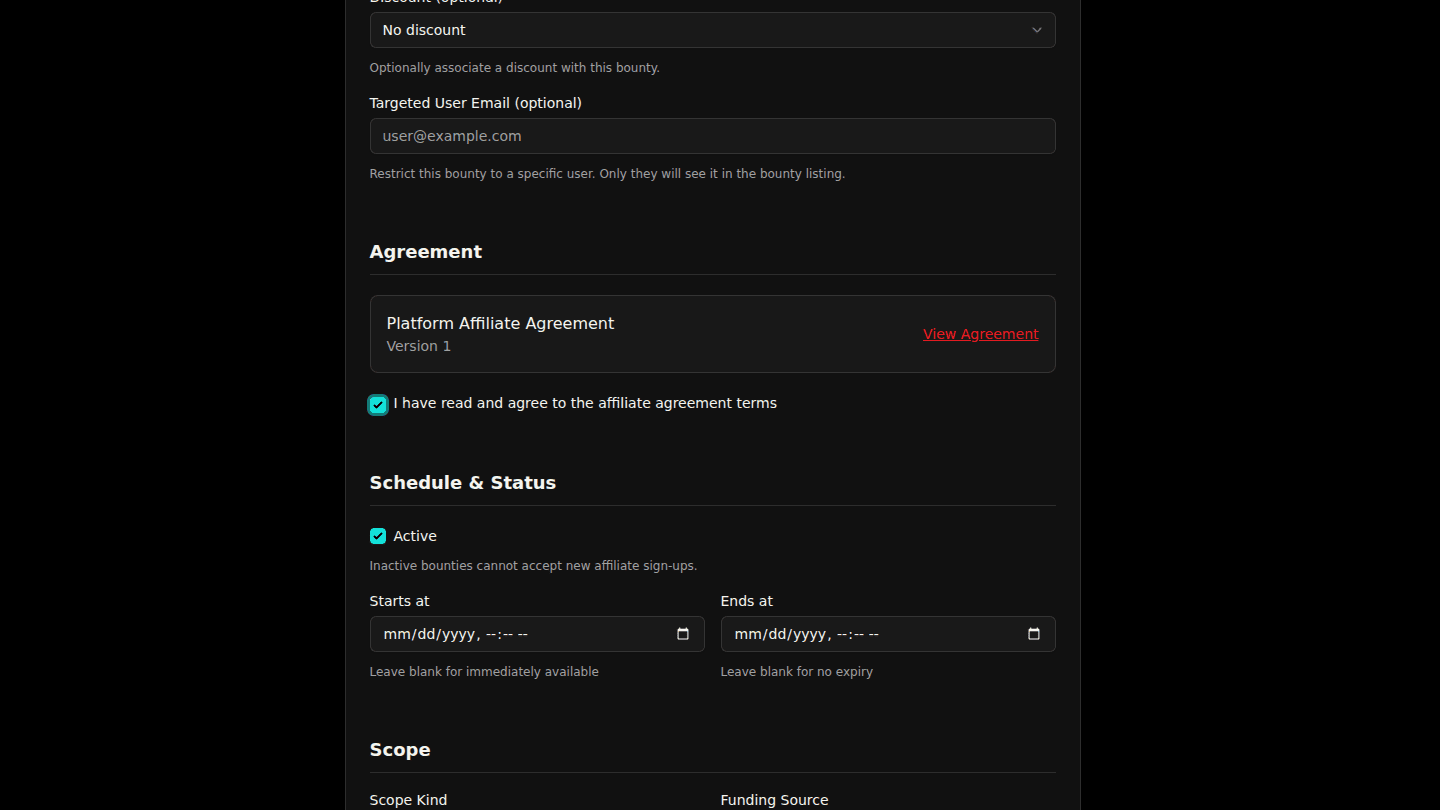Click the Funding Source label
The height and width of the screenshot is (810, 1440).
pyautogui.click(x=774, y=800)
